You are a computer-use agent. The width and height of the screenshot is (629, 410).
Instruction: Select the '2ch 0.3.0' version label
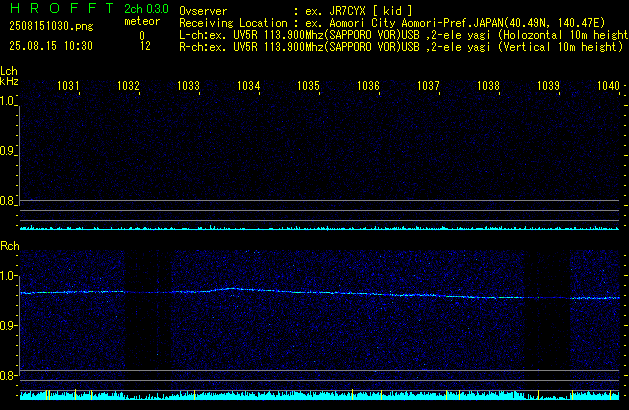click(x=146, y=9)
